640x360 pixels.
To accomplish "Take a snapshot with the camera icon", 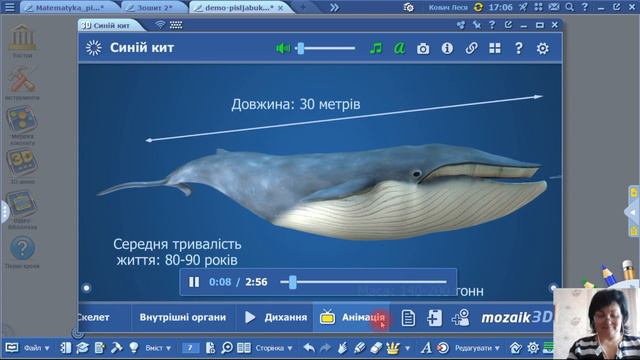I will [x=423, y=49].
